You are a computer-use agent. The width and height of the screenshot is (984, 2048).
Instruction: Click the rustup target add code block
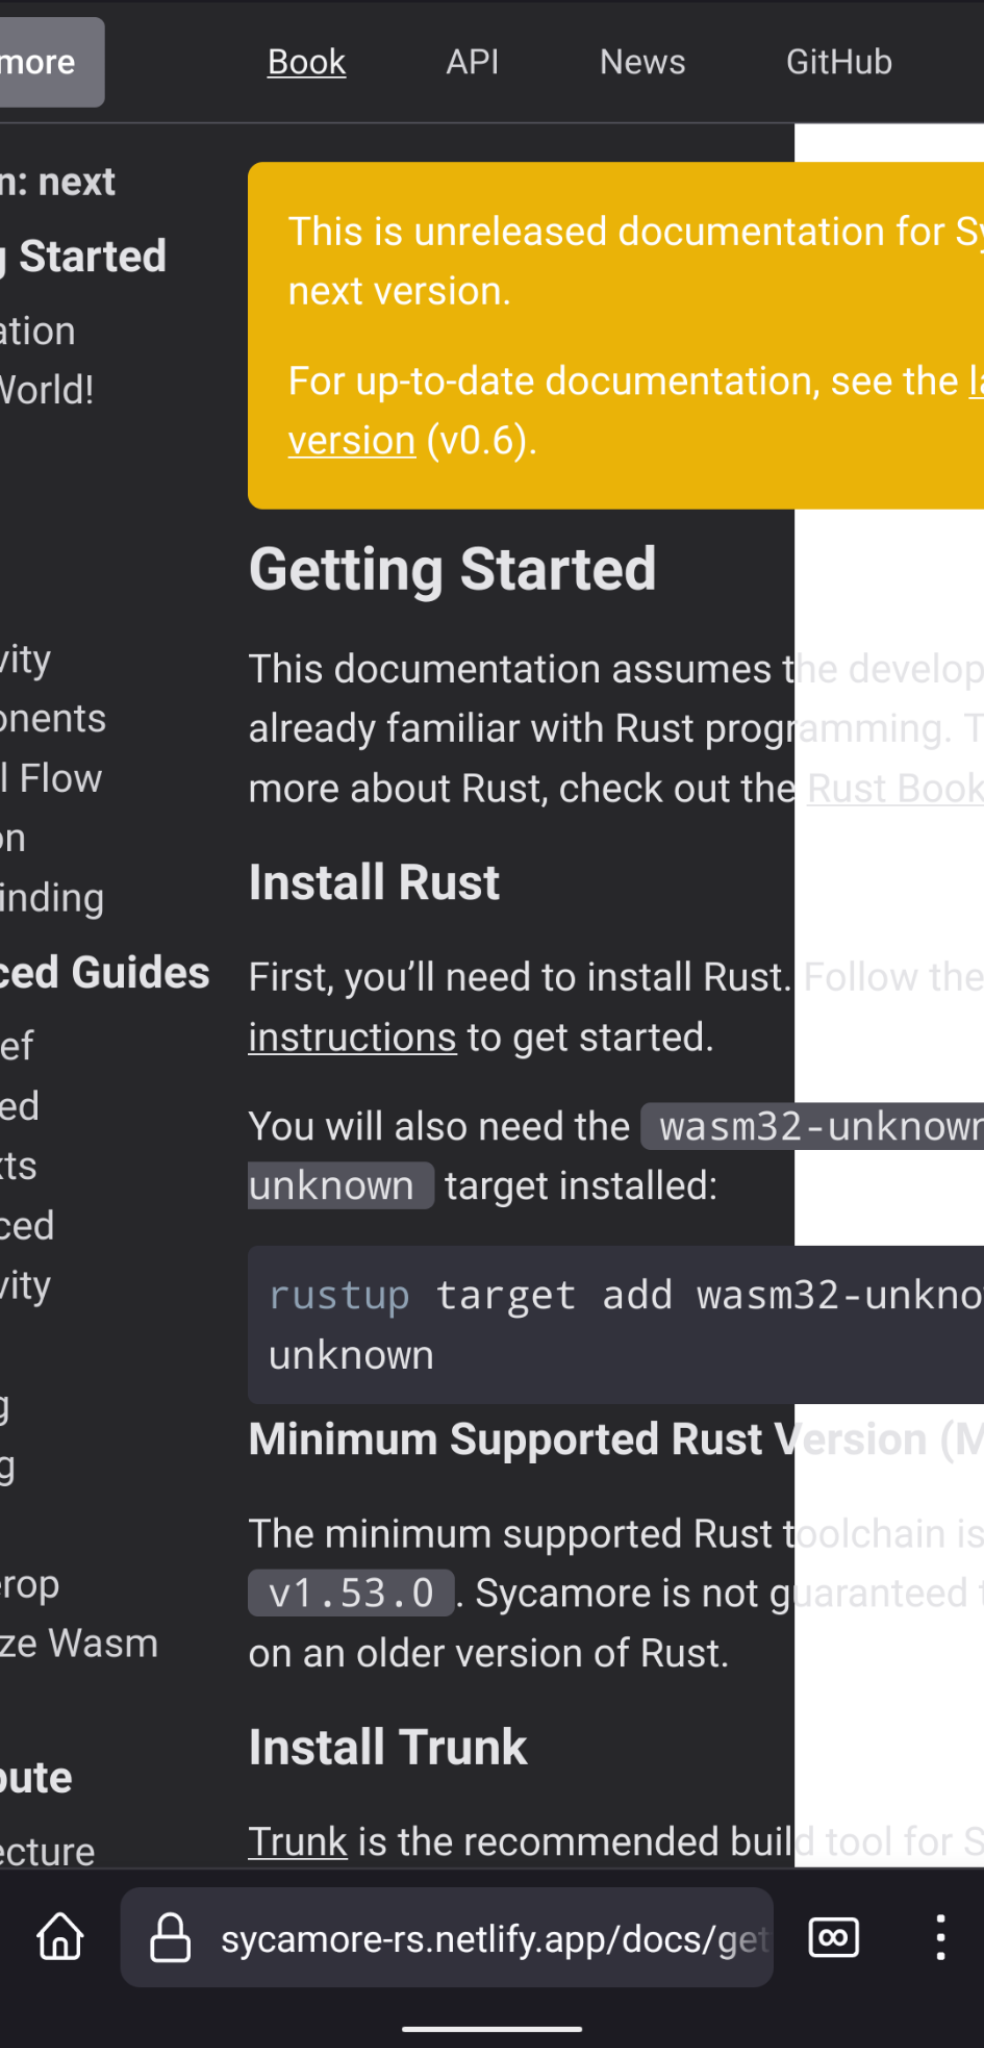click(616, 1325)
